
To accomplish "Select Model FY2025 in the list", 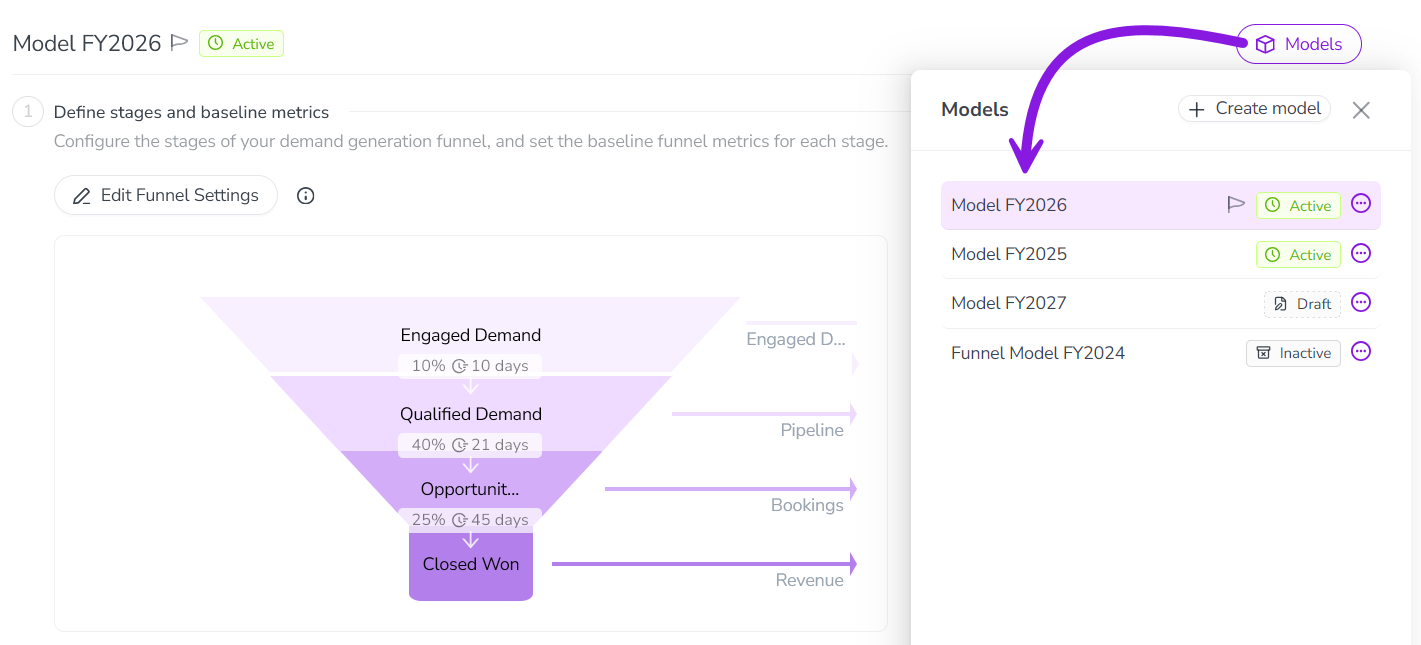I will point(1161,254).
